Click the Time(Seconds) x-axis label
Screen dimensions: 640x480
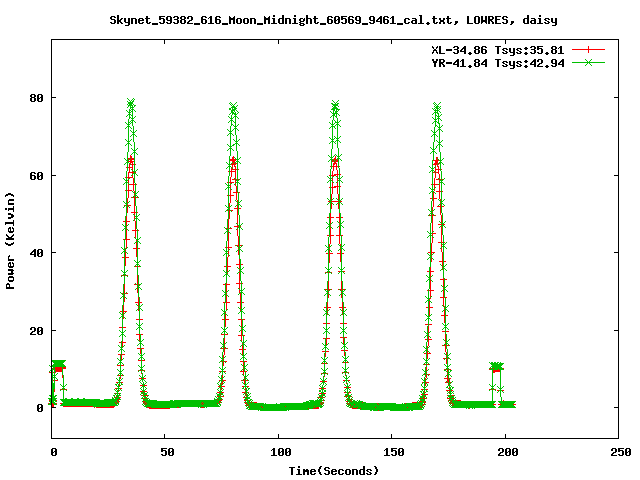pos(333,471)
